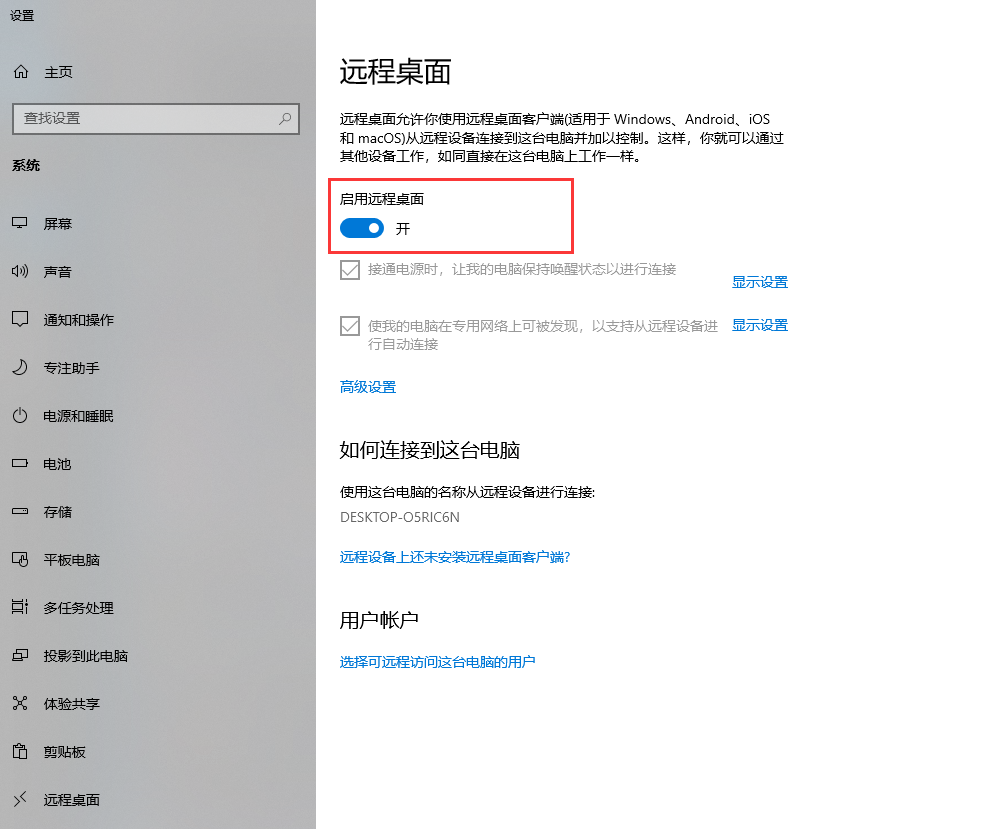Click the power icon for 电源和睡眠
This screenshot has width=986, height=829.
click(x=19, y=416)
